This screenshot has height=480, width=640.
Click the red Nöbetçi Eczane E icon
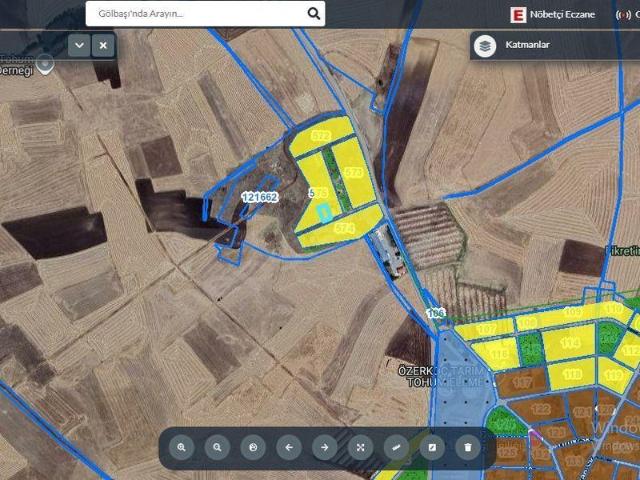(518, 15)
